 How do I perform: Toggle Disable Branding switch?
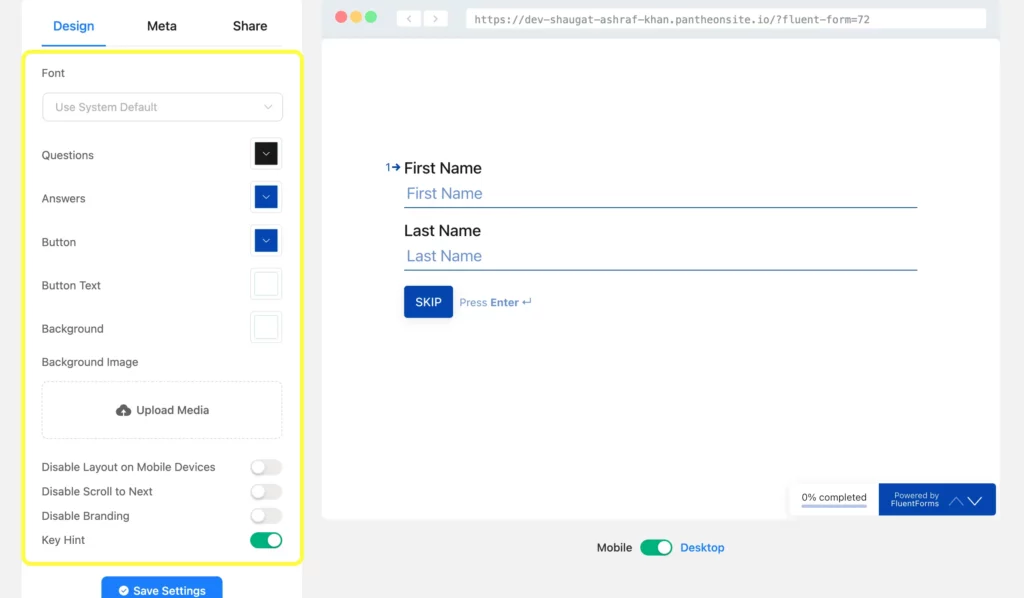[266, 516]
